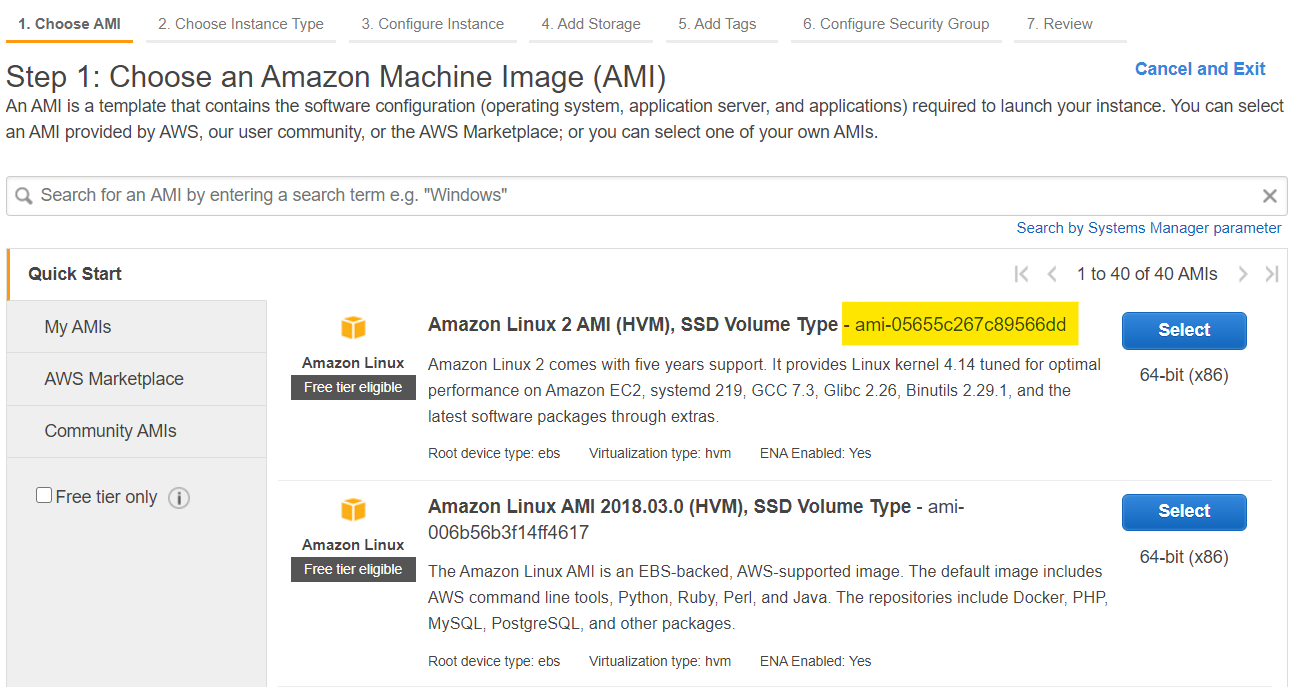This screenshot has width=1302, height=687.
Task: Click Free tier eligible badge for Amazon Linux 2
Action: [353, 387]
